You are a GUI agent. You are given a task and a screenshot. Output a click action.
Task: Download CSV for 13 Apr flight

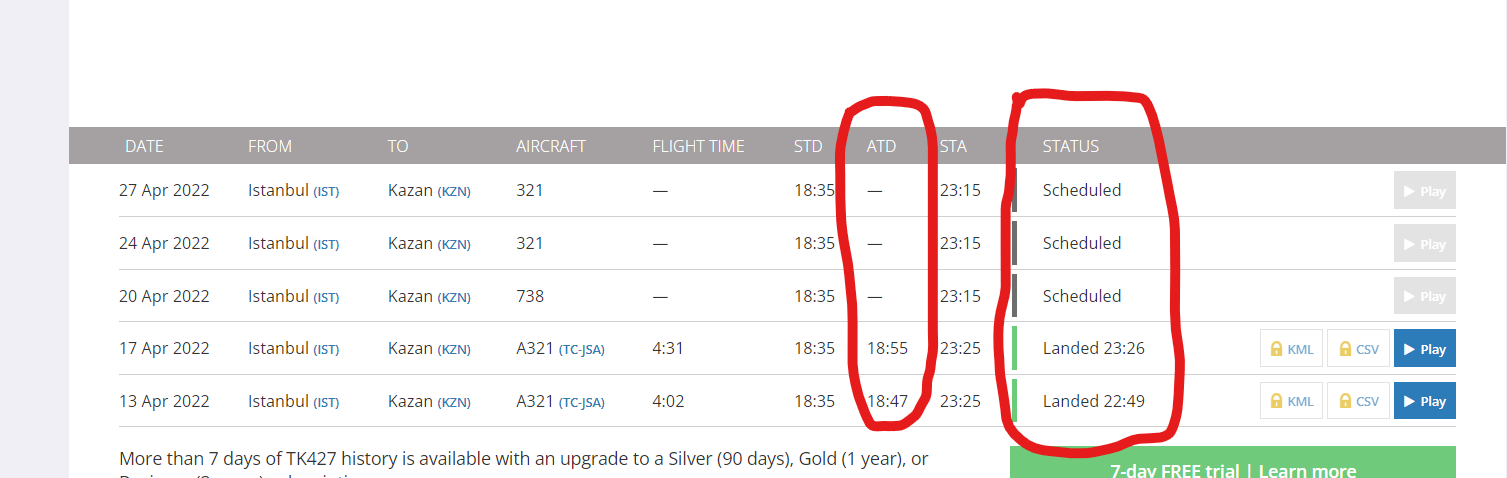click(1359, 401)
